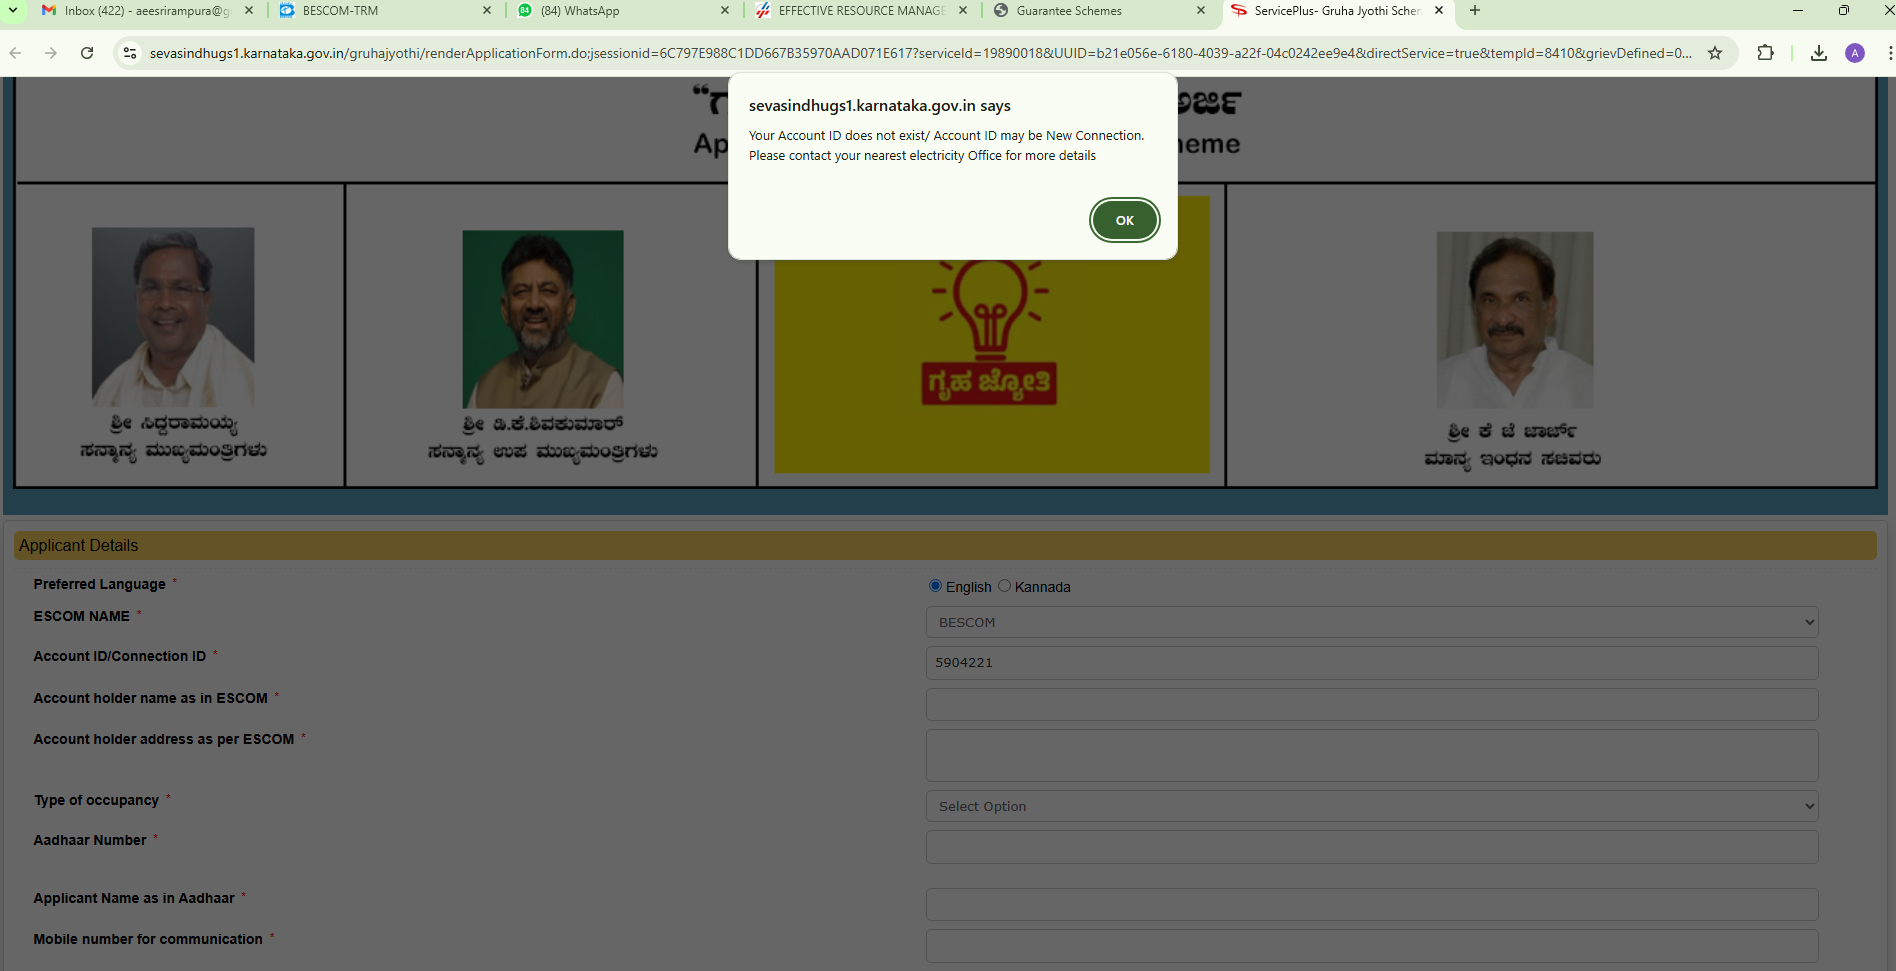Close the ServicePlus Gruha Jyothi tab

pyautogui.click(x=1439, y=11)
